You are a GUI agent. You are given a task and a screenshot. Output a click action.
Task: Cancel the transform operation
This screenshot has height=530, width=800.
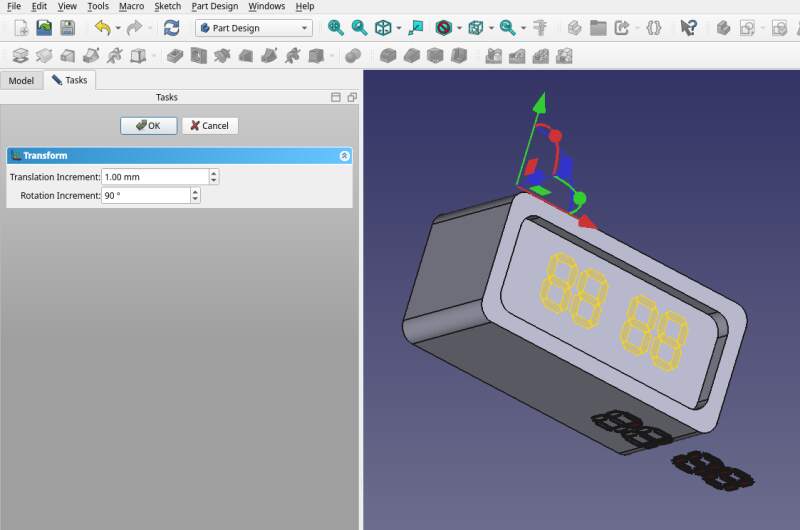(x=210, y=125)
